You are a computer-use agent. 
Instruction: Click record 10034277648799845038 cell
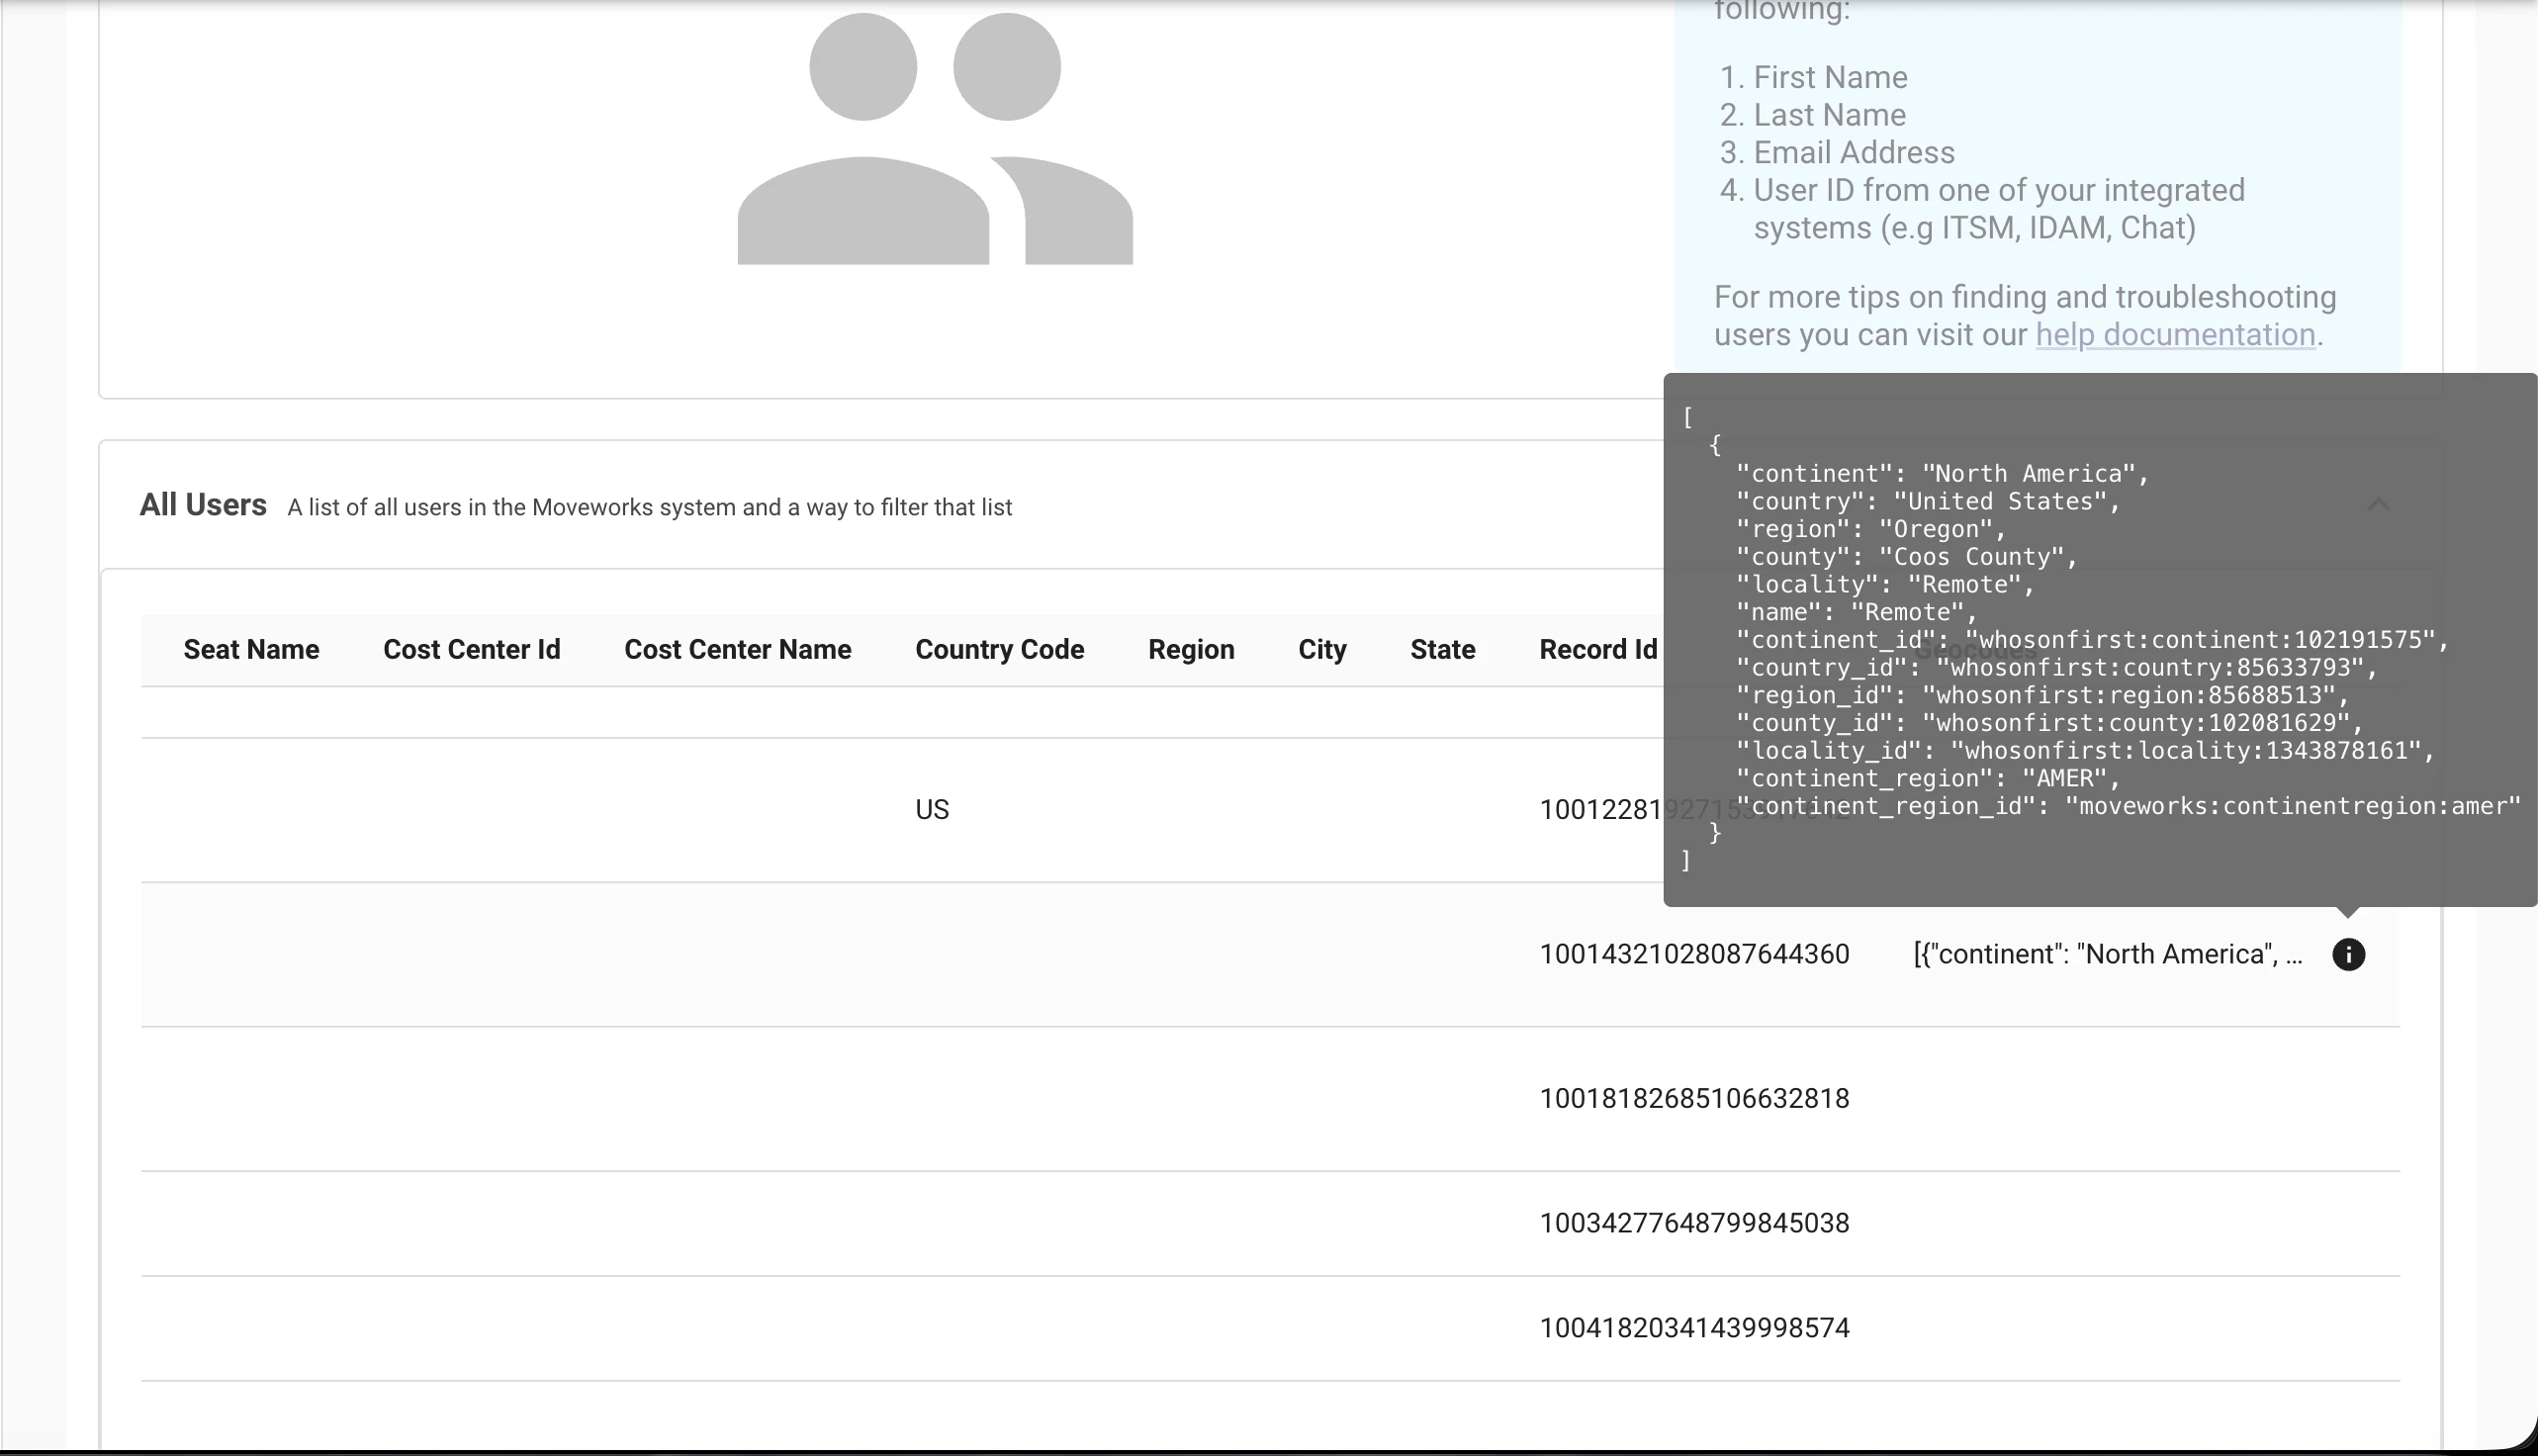(1694, 1223)
